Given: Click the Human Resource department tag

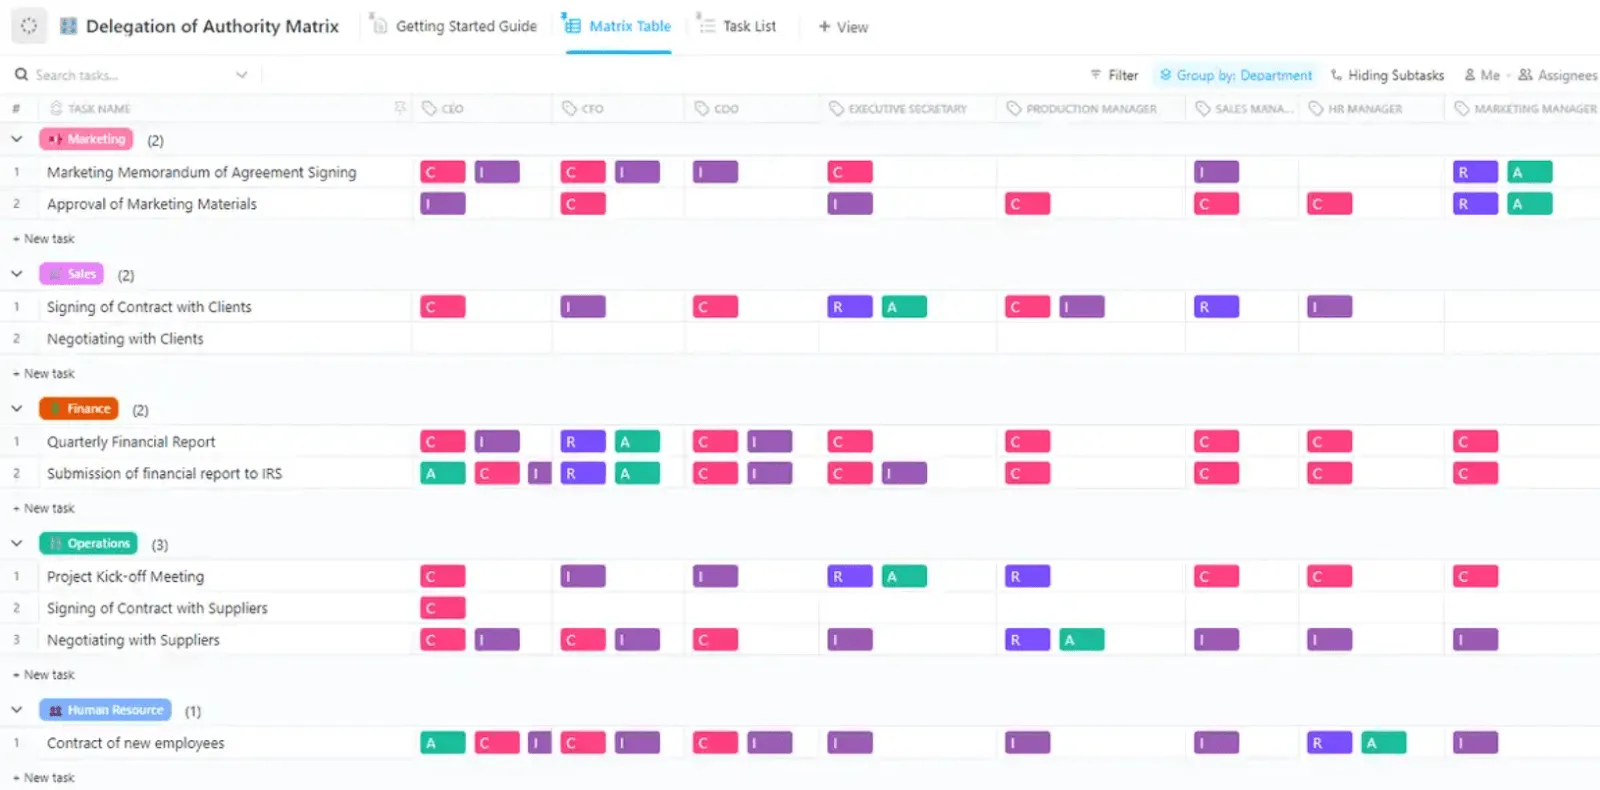Looking at the screenshot, I should (x=105, y=710).
